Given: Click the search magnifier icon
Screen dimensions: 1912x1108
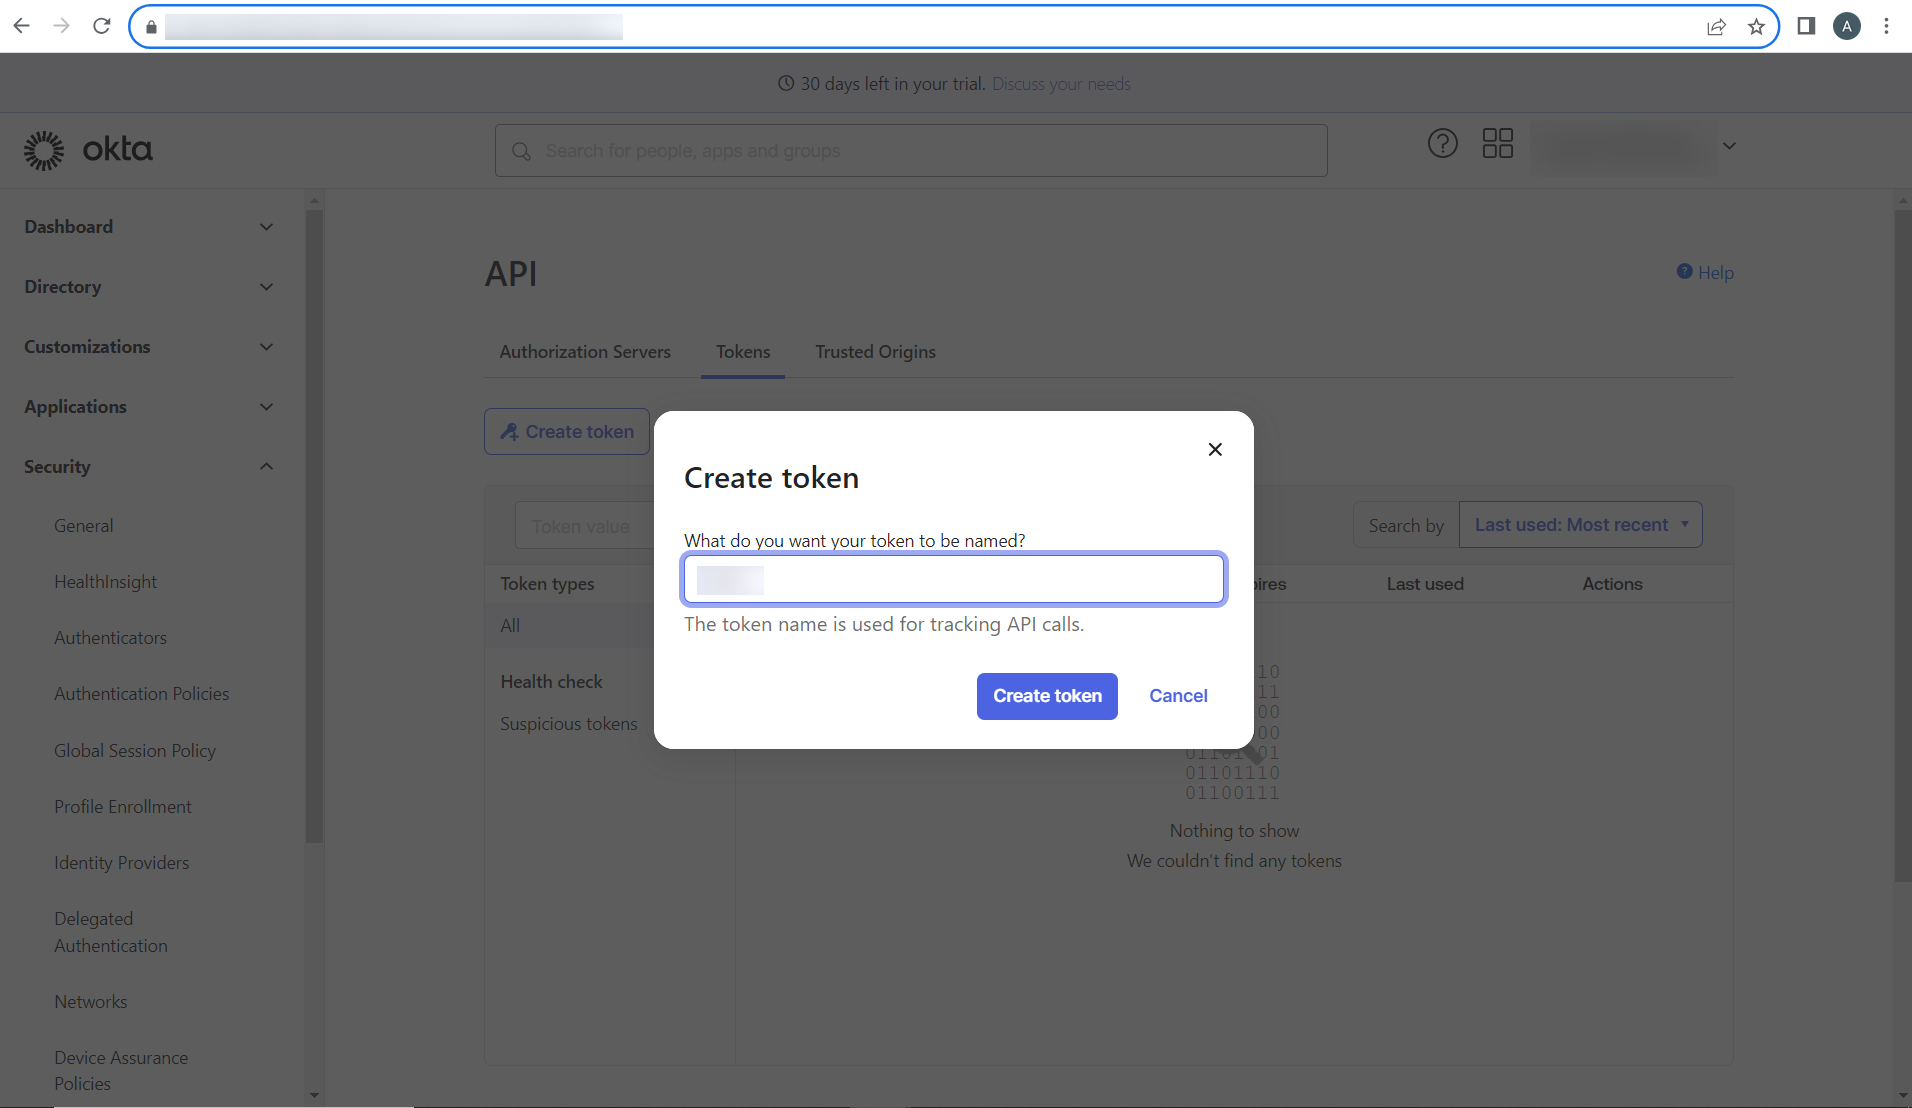Looking at the screenshot, I should (x=521, y=151).
